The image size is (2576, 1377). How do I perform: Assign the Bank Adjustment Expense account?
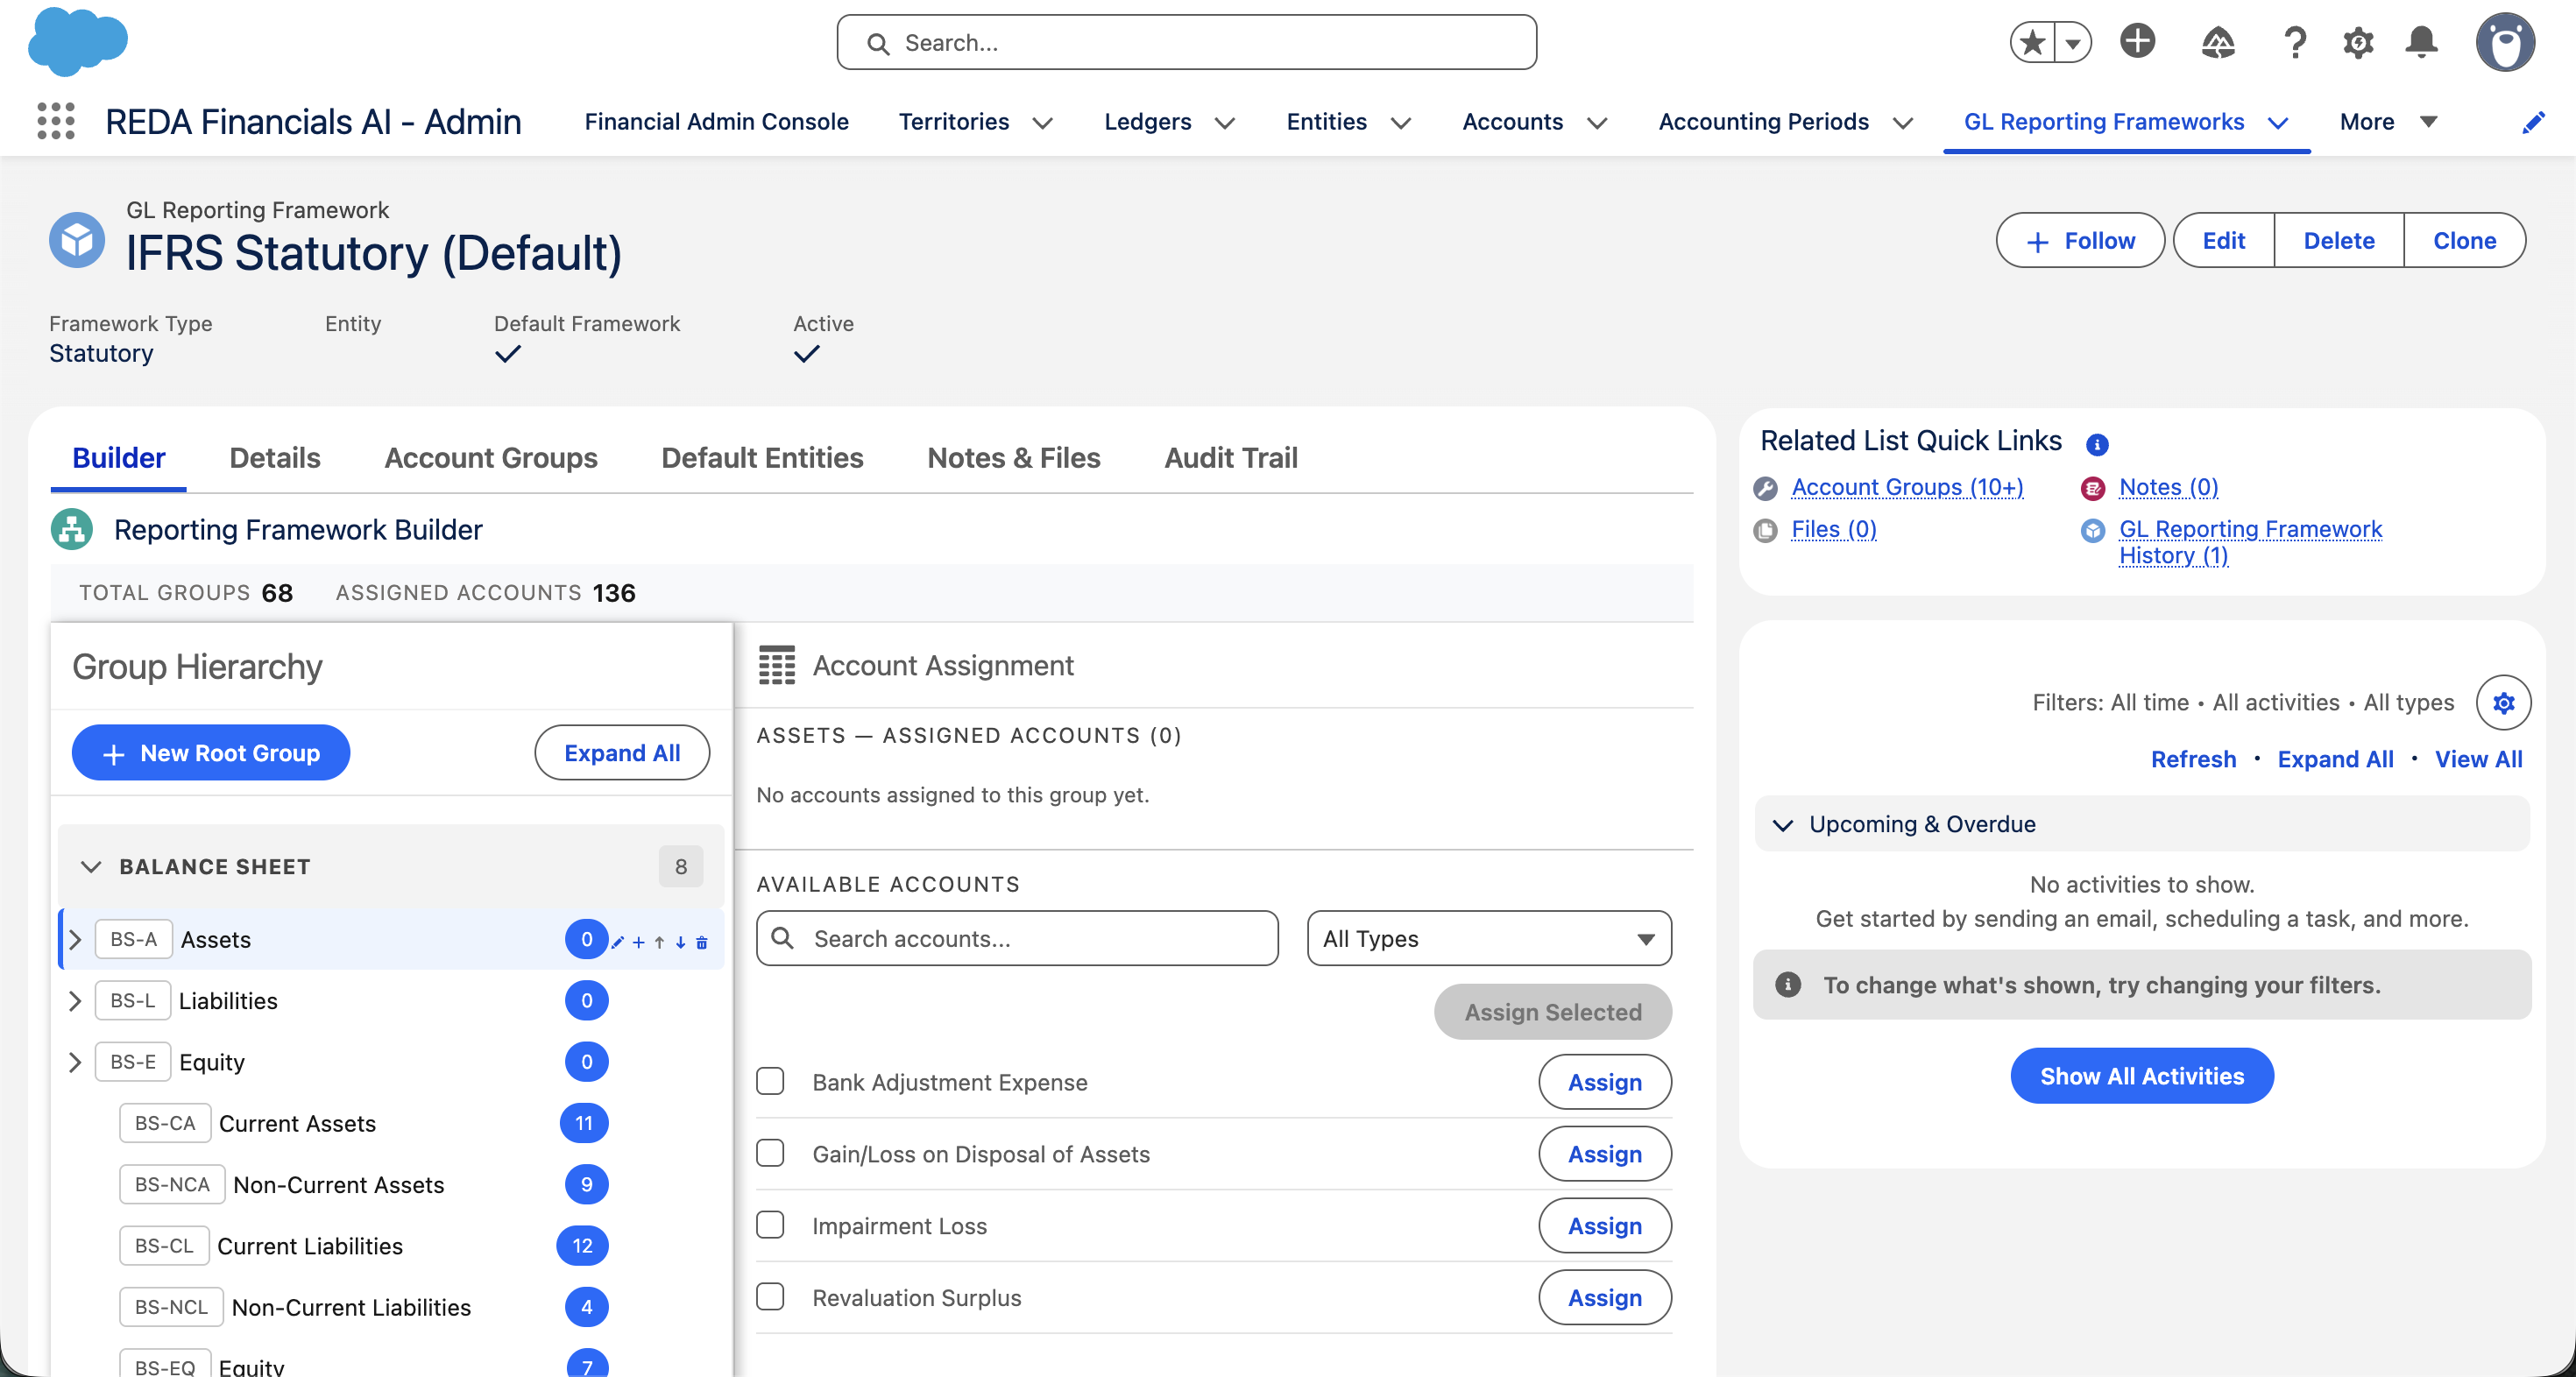tap(1605, 1082)
